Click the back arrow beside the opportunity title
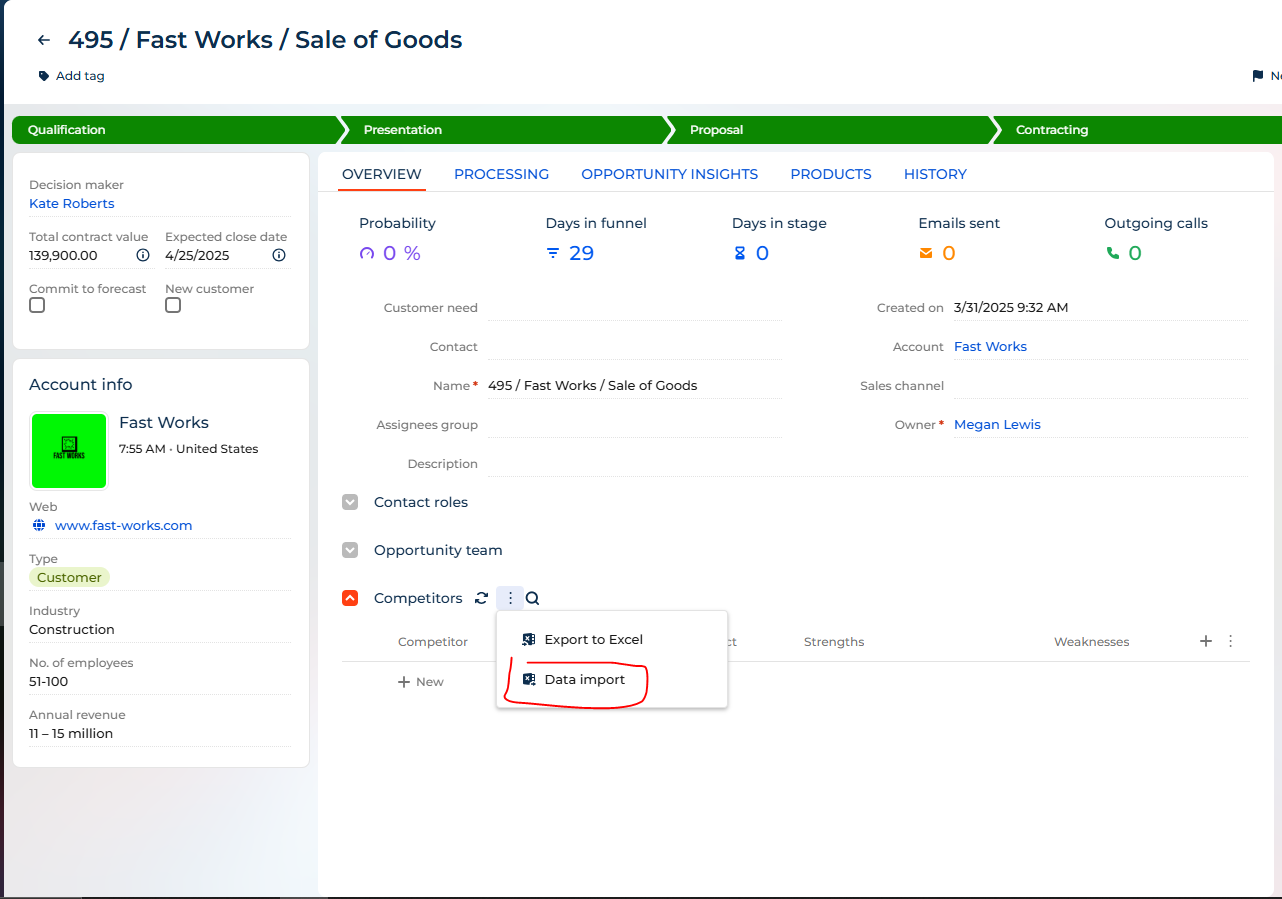The image size is (1282, 899). [x=43, y=40]
